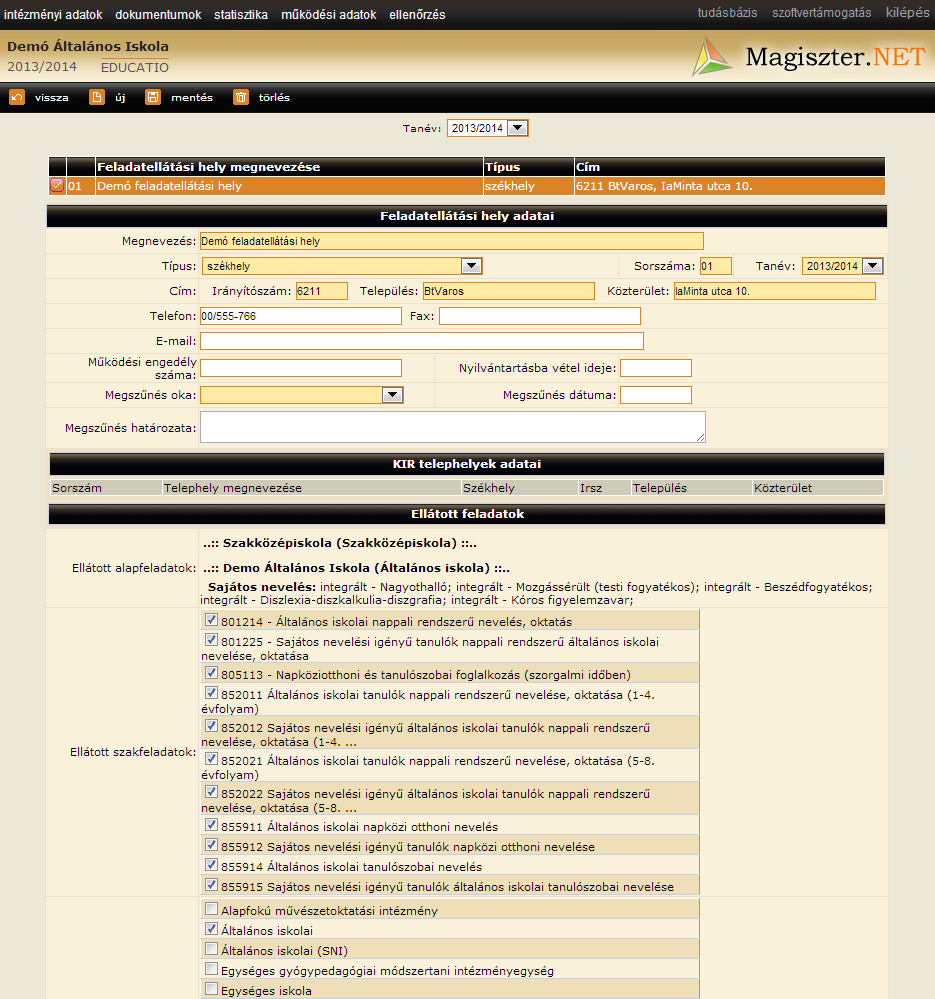The width and height of the screenshot is (935, 999).
Task: Click the Feladatellátási hely megnevezése column header
Action: (x=289, y=167)
